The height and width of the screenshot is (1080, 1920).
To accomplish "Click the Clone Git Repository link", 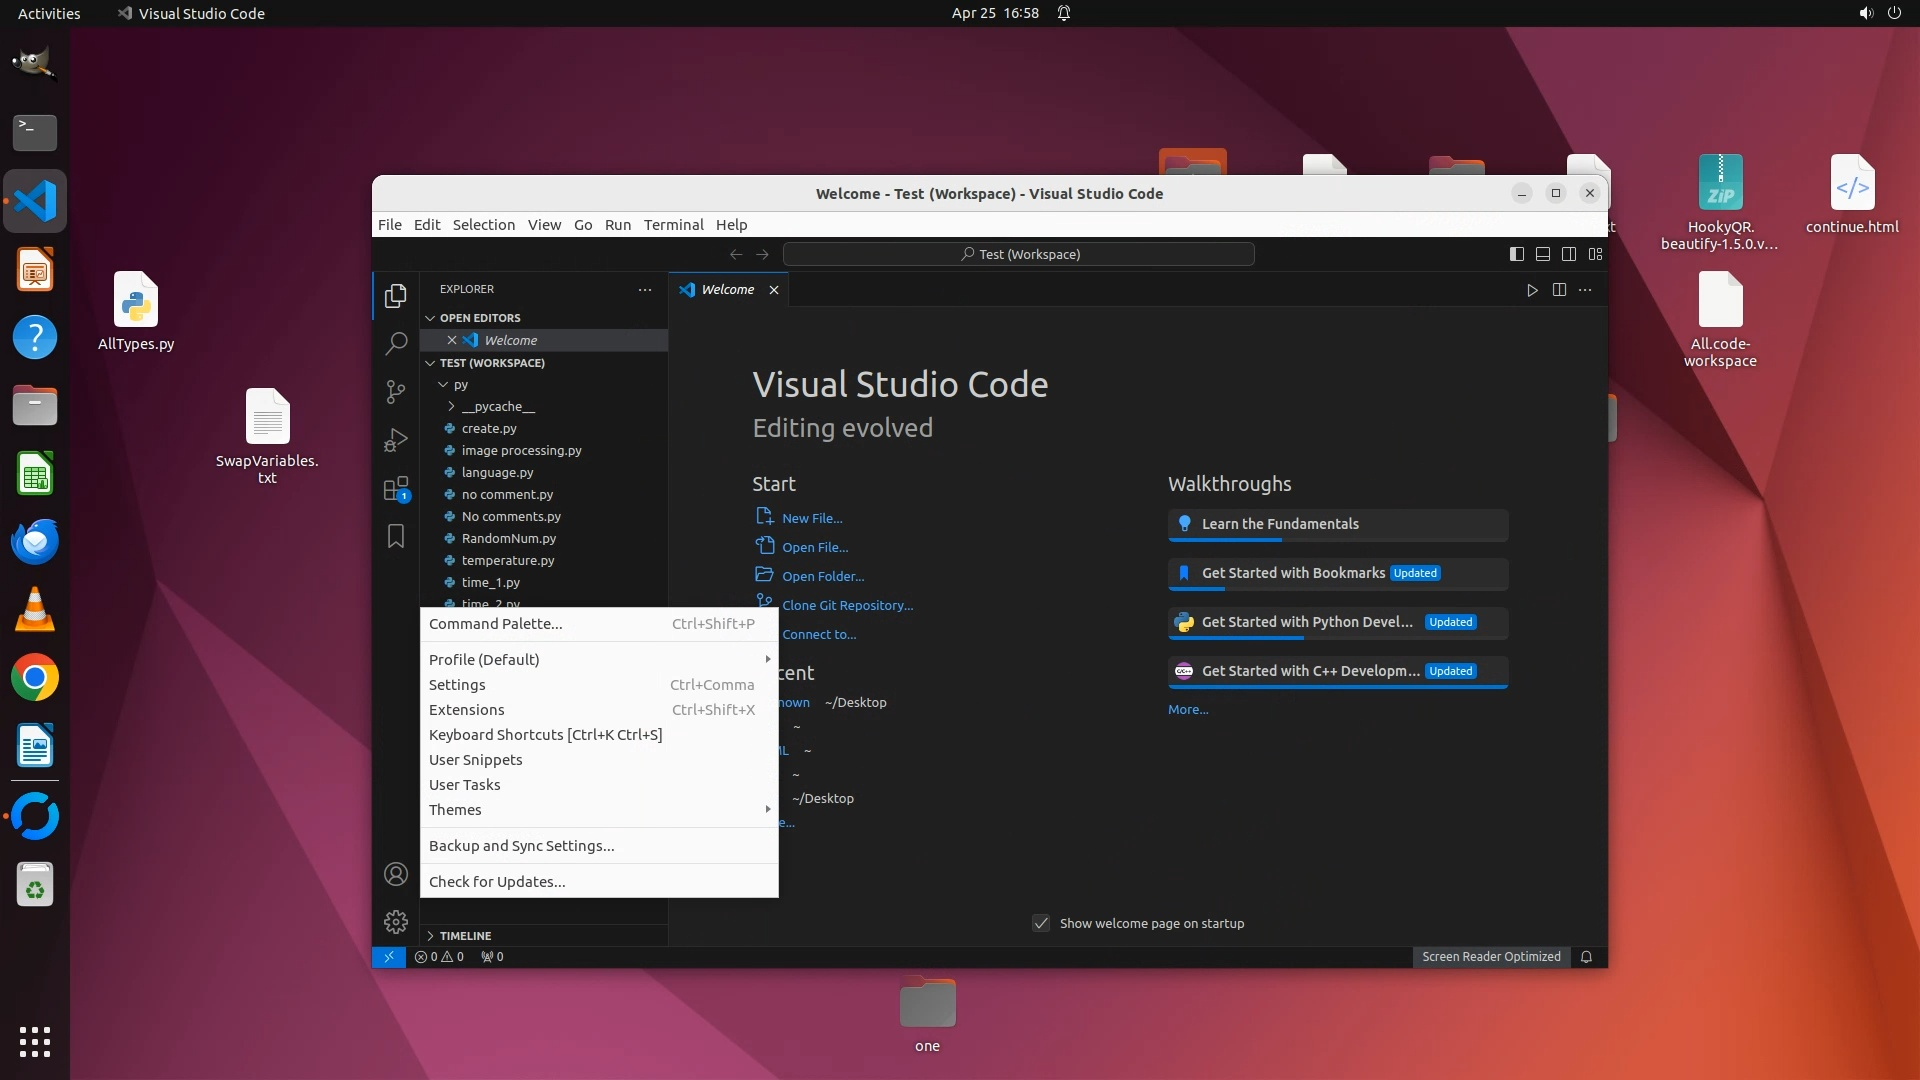I will (x=847, y=606).
